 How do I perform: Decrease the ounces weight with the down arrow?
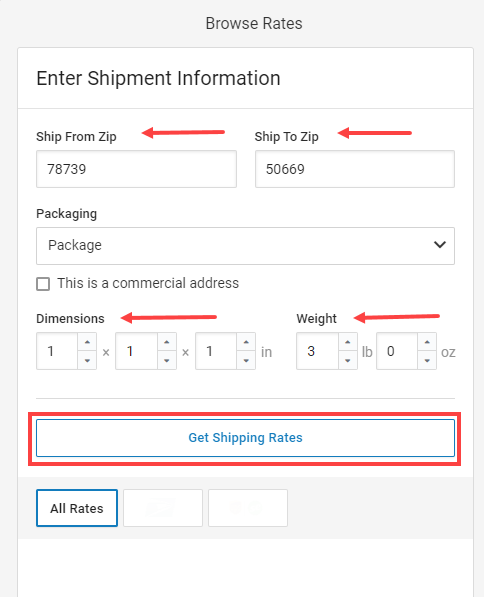427,360
